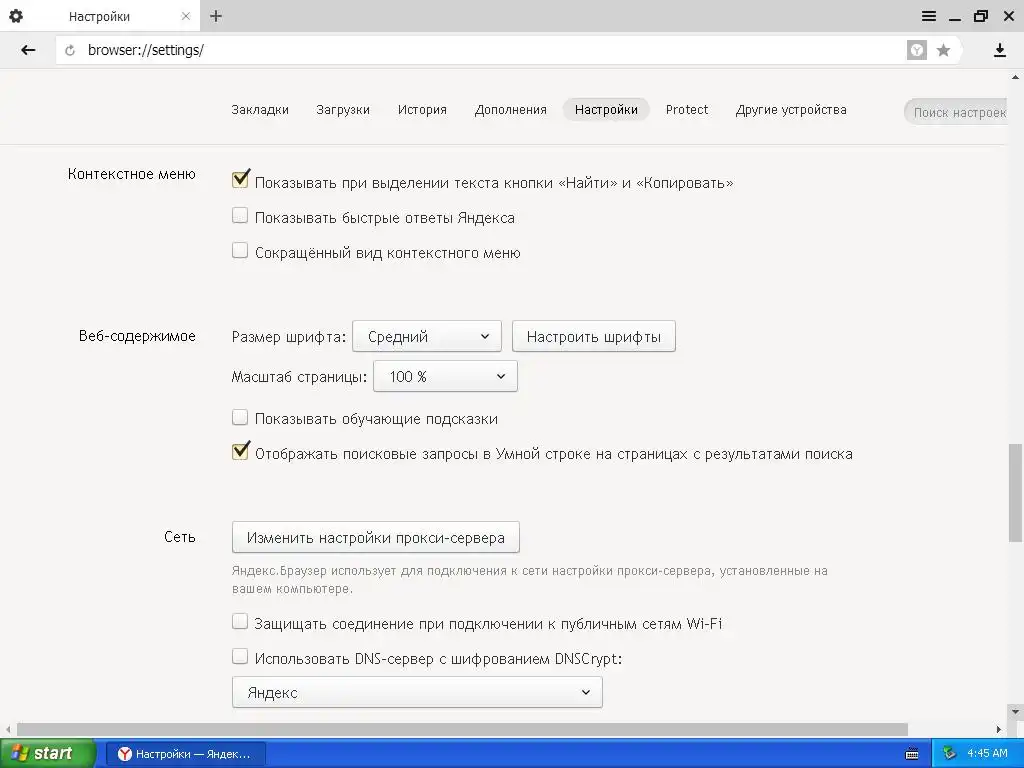The height and width of the screenshot is (768, 1024).
Task: Uncheck Отображать поисковые запросы в Умной строке
Action: click(240, 451)
